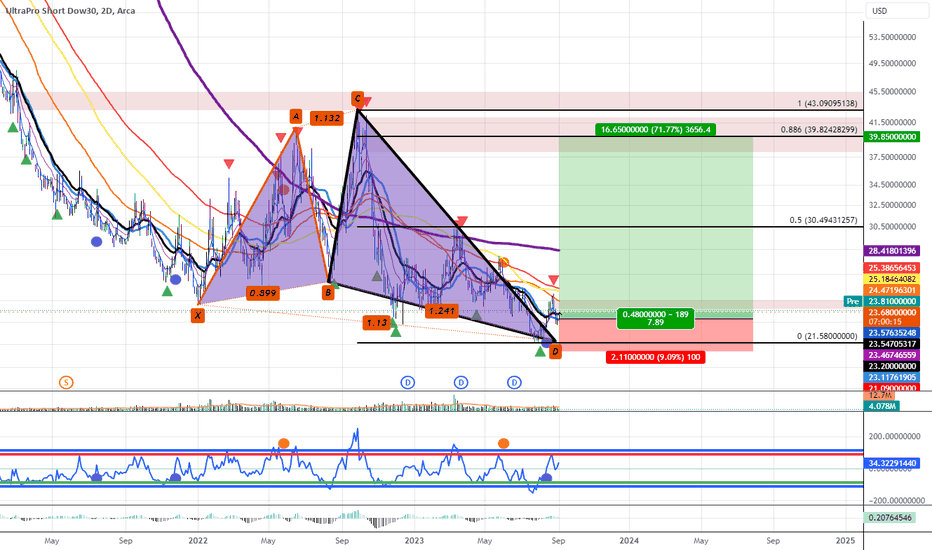Click the teal 23.81000000 pre-market price label

892,301
